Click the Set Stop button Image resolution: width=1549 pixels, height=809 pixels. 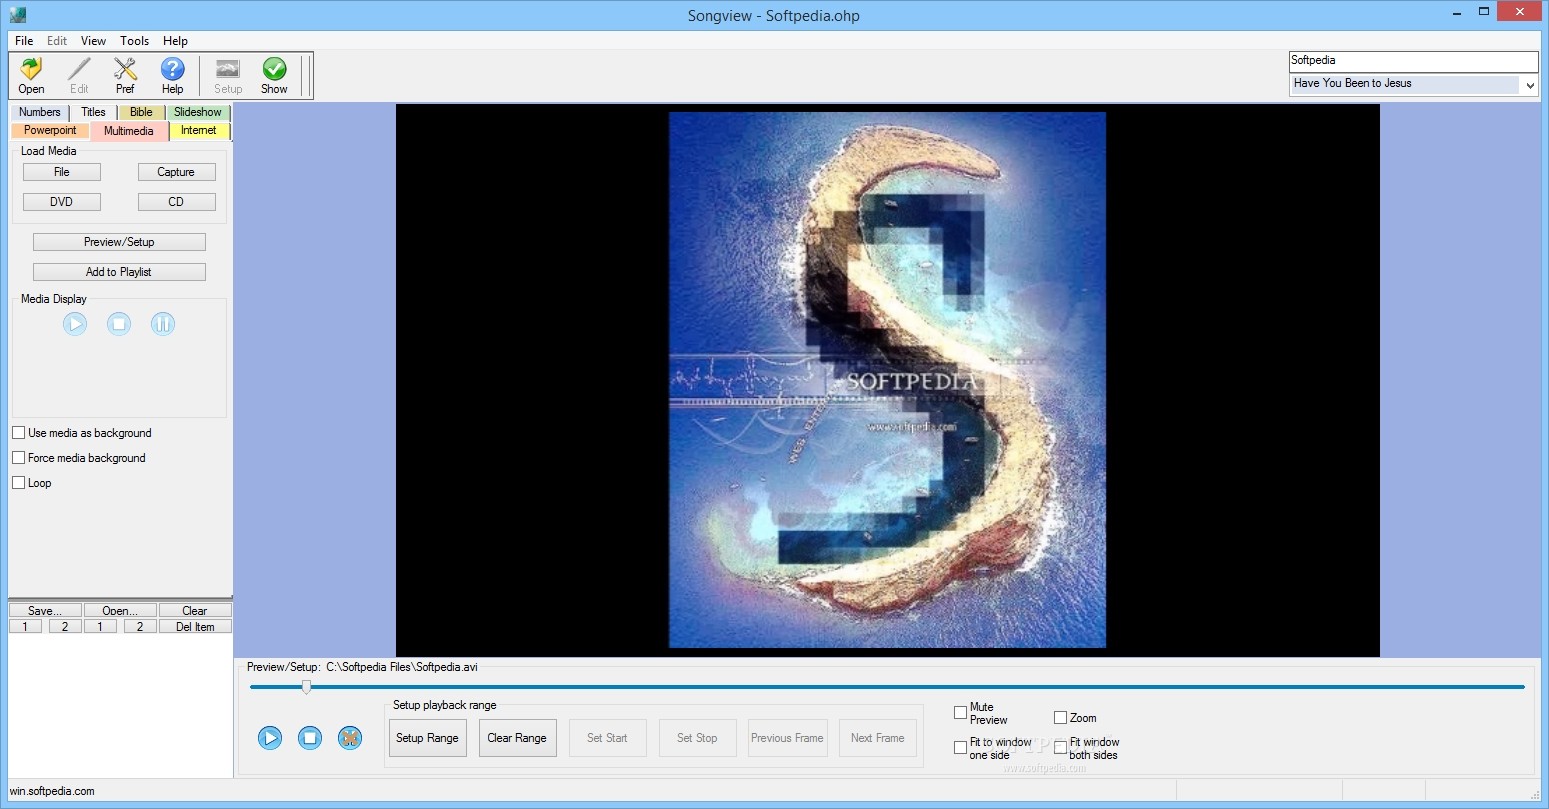click(697, 738)
